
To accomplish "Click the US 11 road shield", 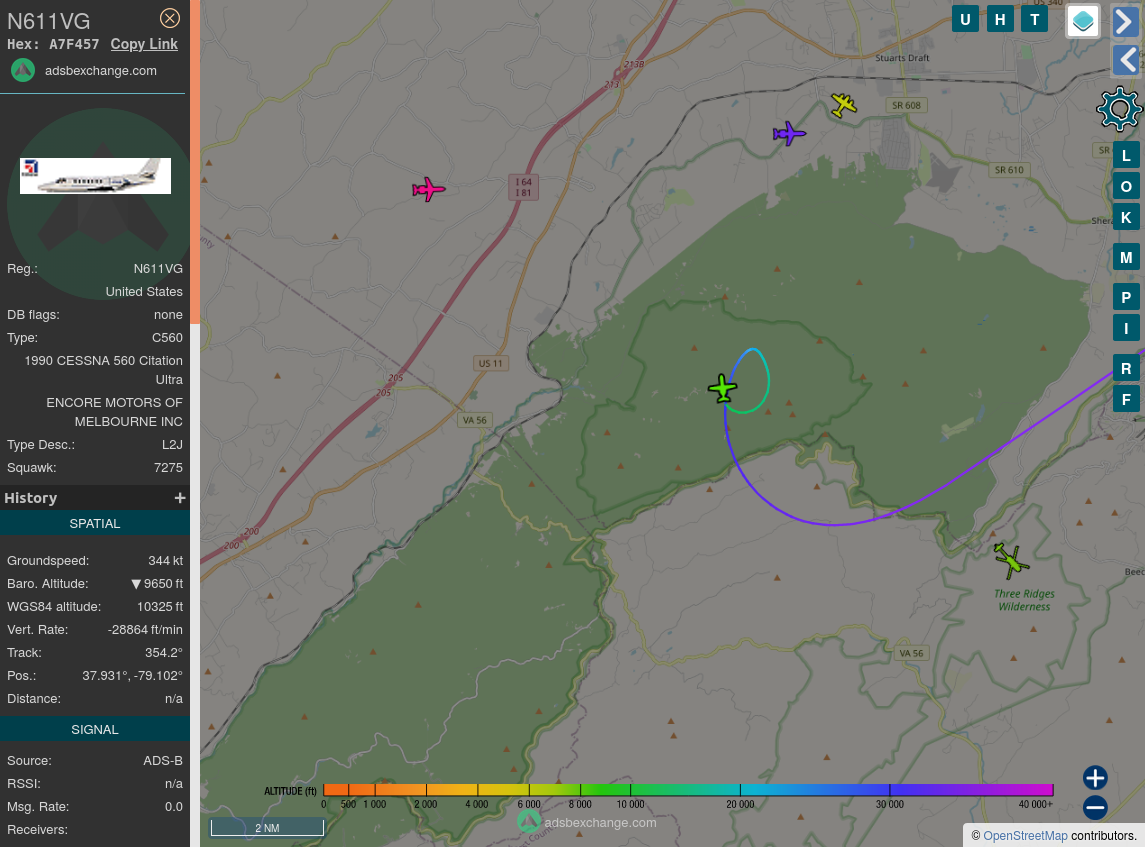I will pyautogui.click(x=491, y=363).
